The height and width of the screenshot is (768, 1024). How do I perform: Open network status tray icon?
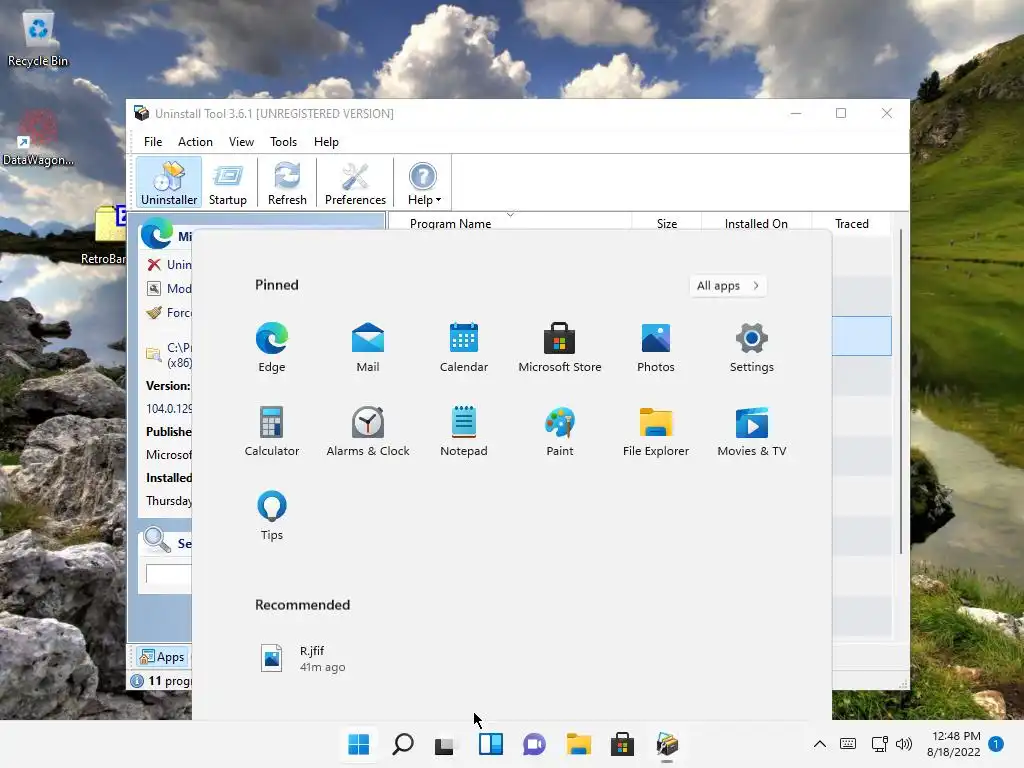point(879,744)
